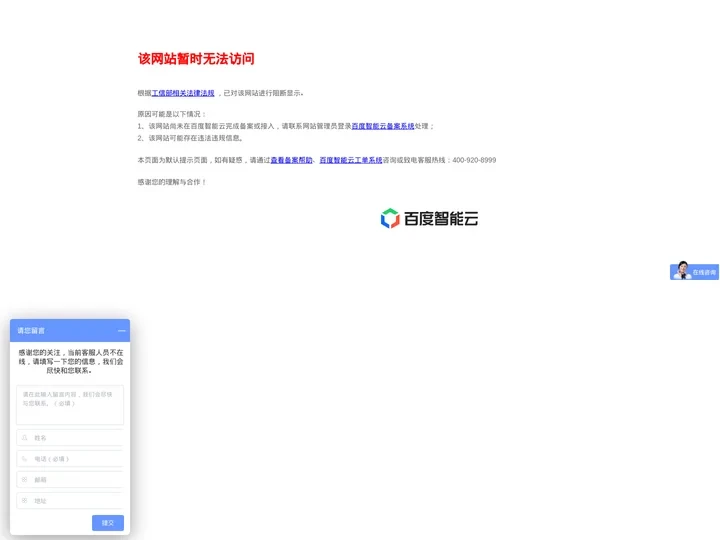Click the mail icon in 邮箱 field

[25, 479]
